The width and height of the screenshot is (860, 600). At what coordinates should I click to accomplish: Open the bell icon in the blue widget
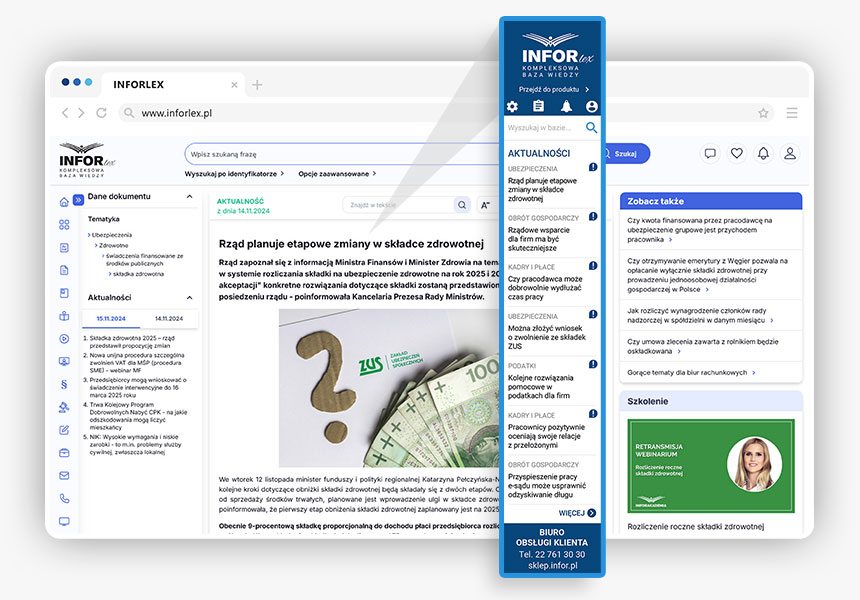coord(566,106)
